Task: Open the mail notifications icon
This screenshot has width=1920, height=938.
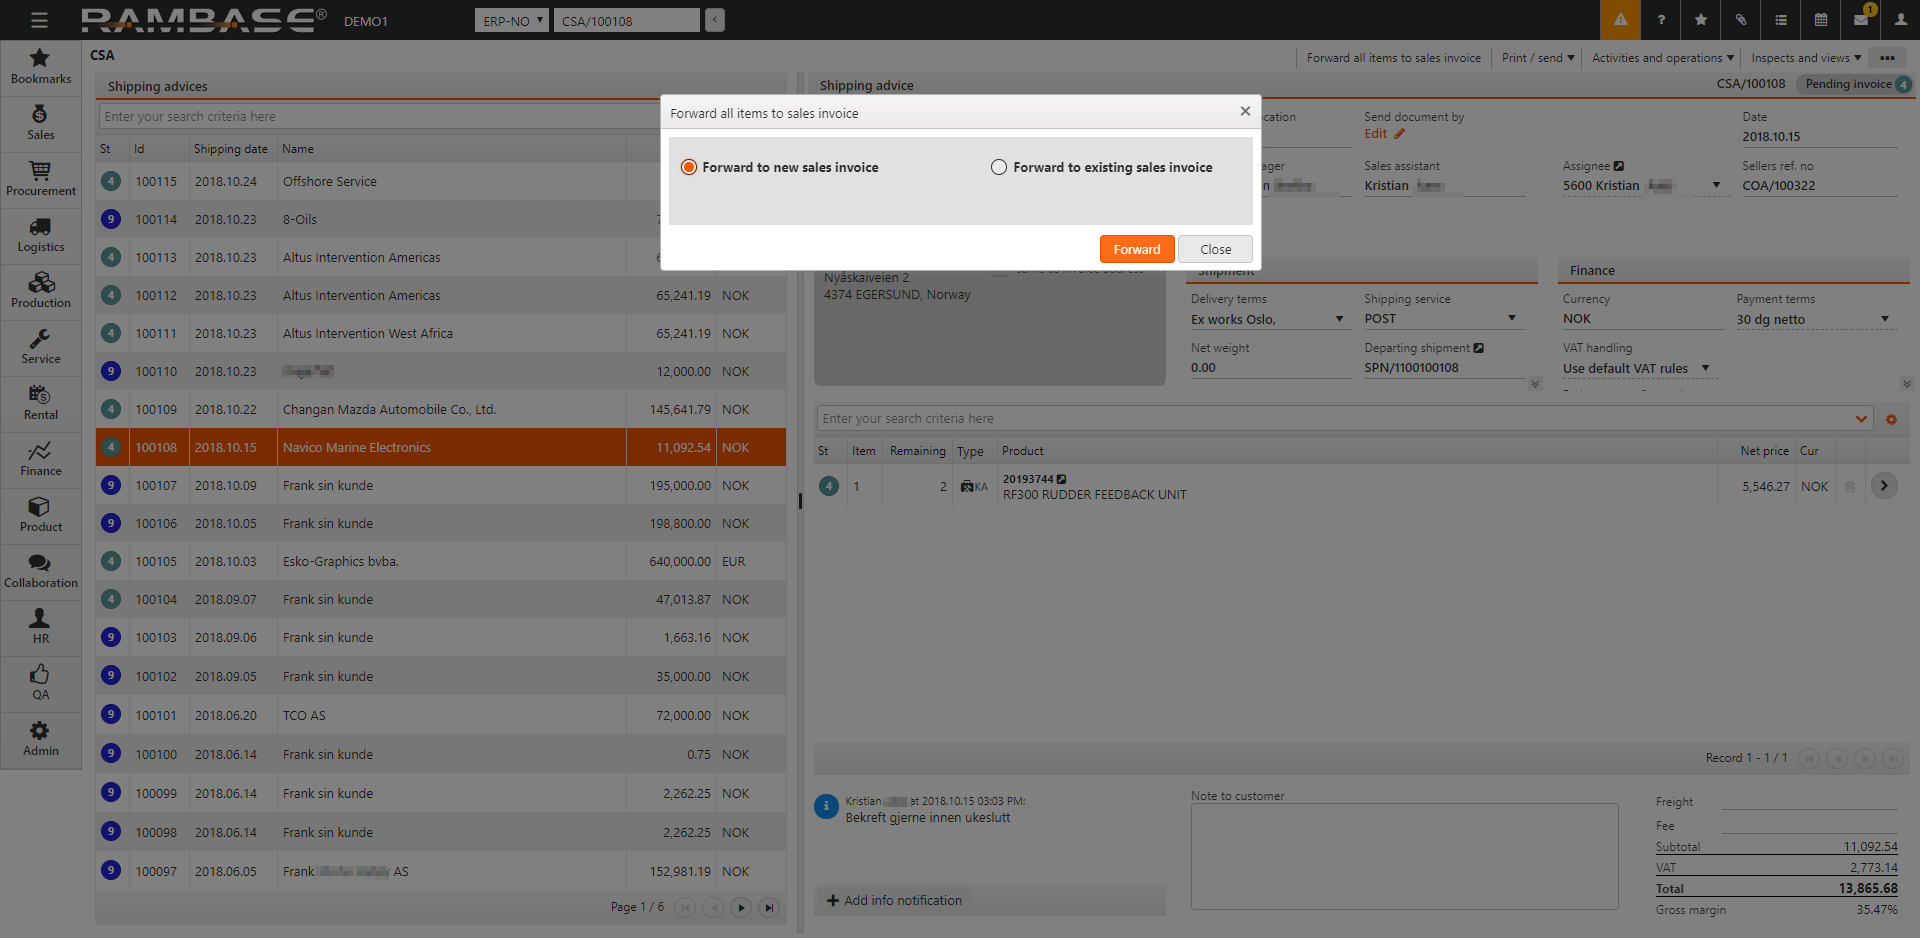Action: point(1861,20)
